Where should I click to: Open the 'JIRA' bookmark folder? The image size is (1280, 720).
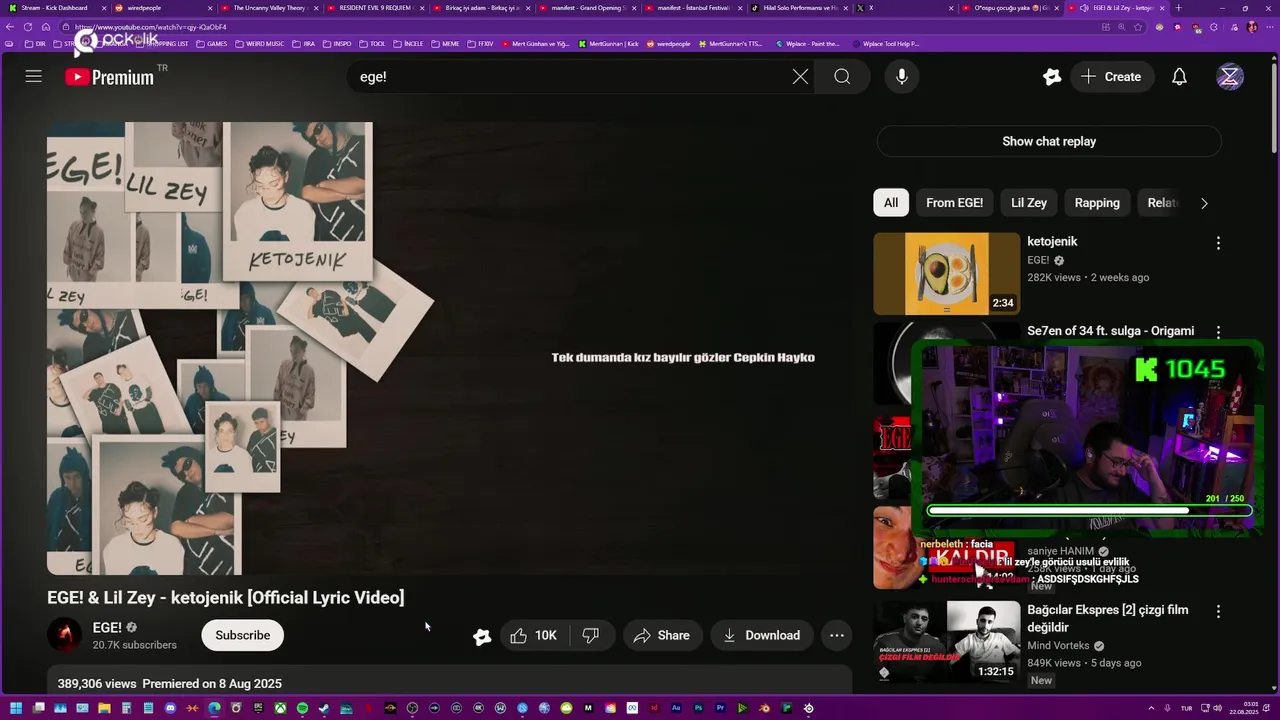coord(303,44)
